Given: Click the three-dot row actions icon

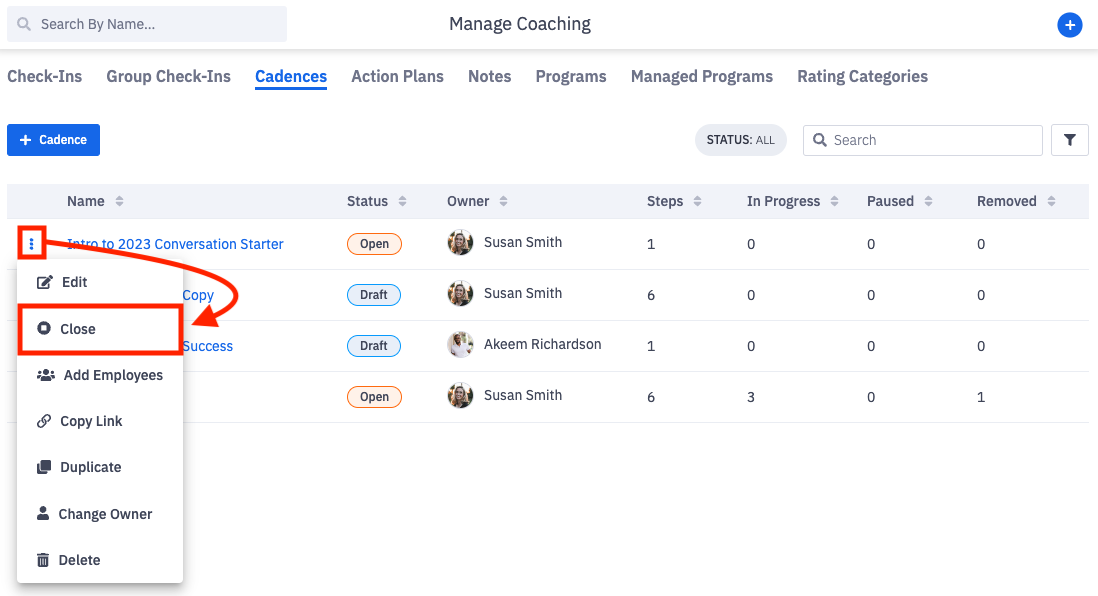Looking at the screenshot, I should pyautogui.click(x=32, y=243).
